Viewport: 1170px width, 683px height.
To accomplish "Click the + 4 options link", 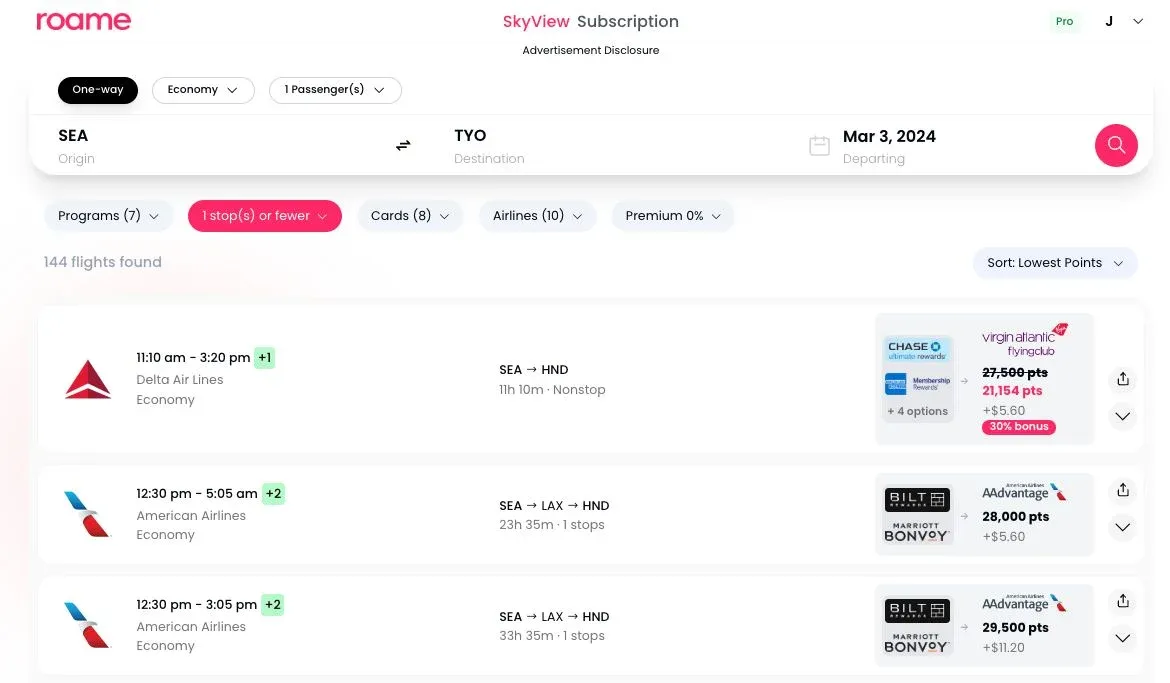I will coord(917,411).
